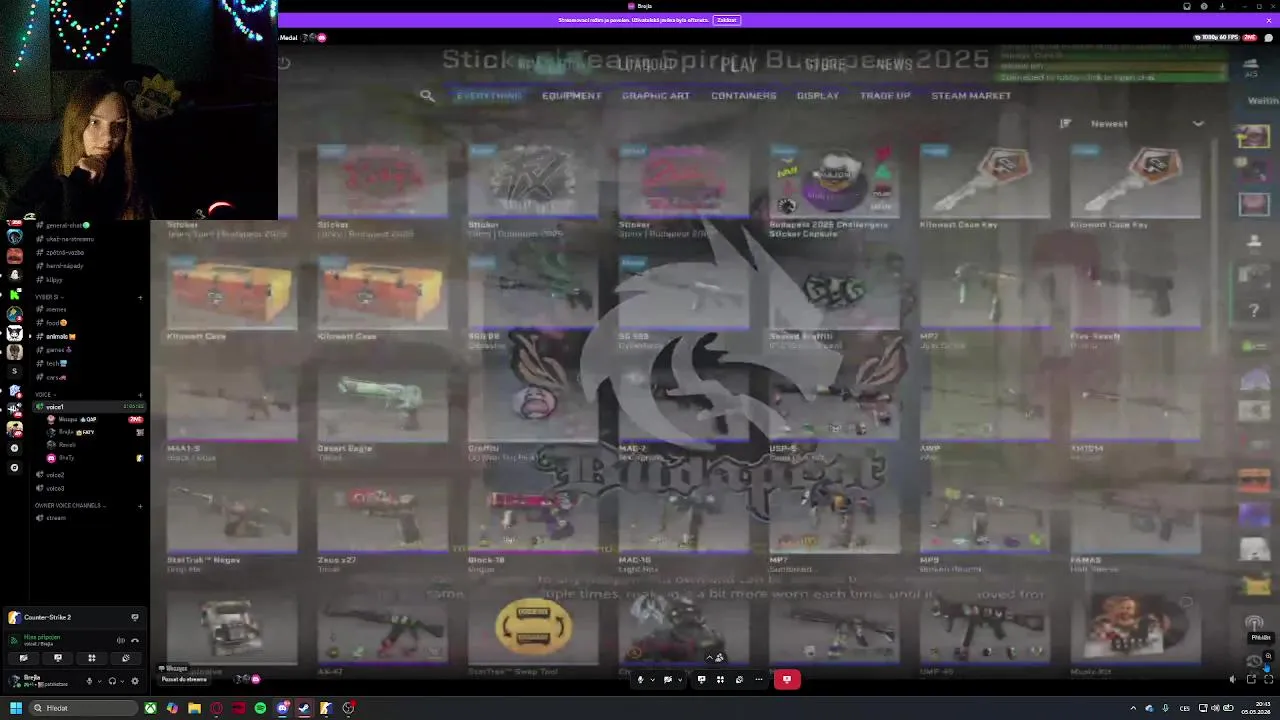Open the Newest sort dropdown

[1147, 124]
